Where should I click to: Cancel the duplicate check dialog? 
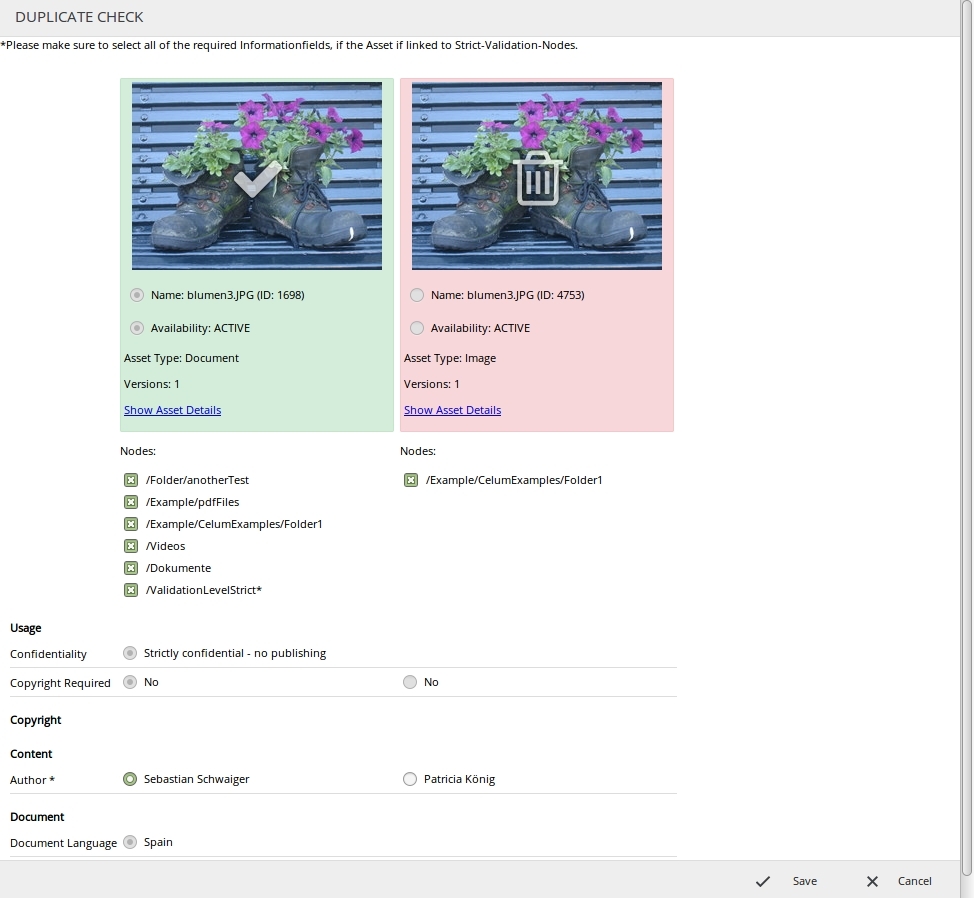click(899, 881)
